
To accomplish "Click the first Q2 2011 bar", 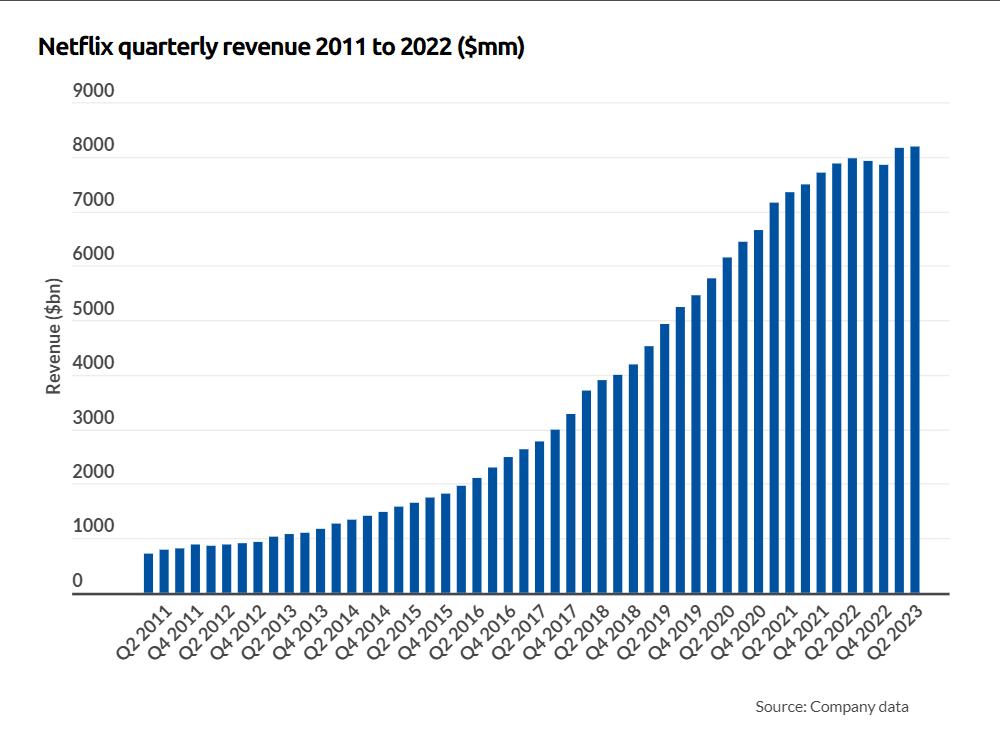I will click(x=147, y=565).
